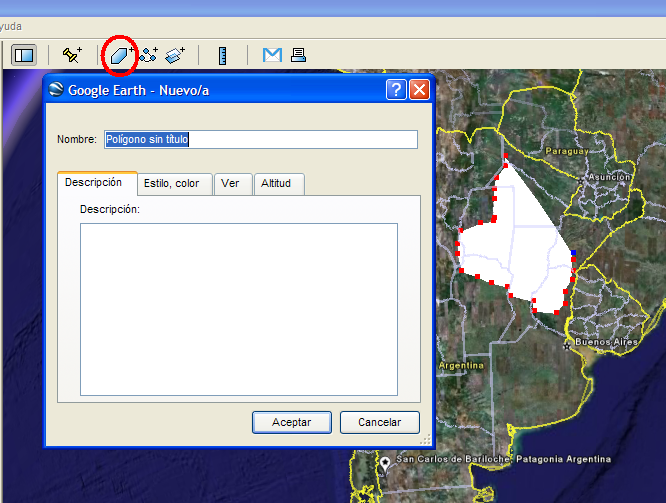Open the Altitud tab

[x=279, y=184]
